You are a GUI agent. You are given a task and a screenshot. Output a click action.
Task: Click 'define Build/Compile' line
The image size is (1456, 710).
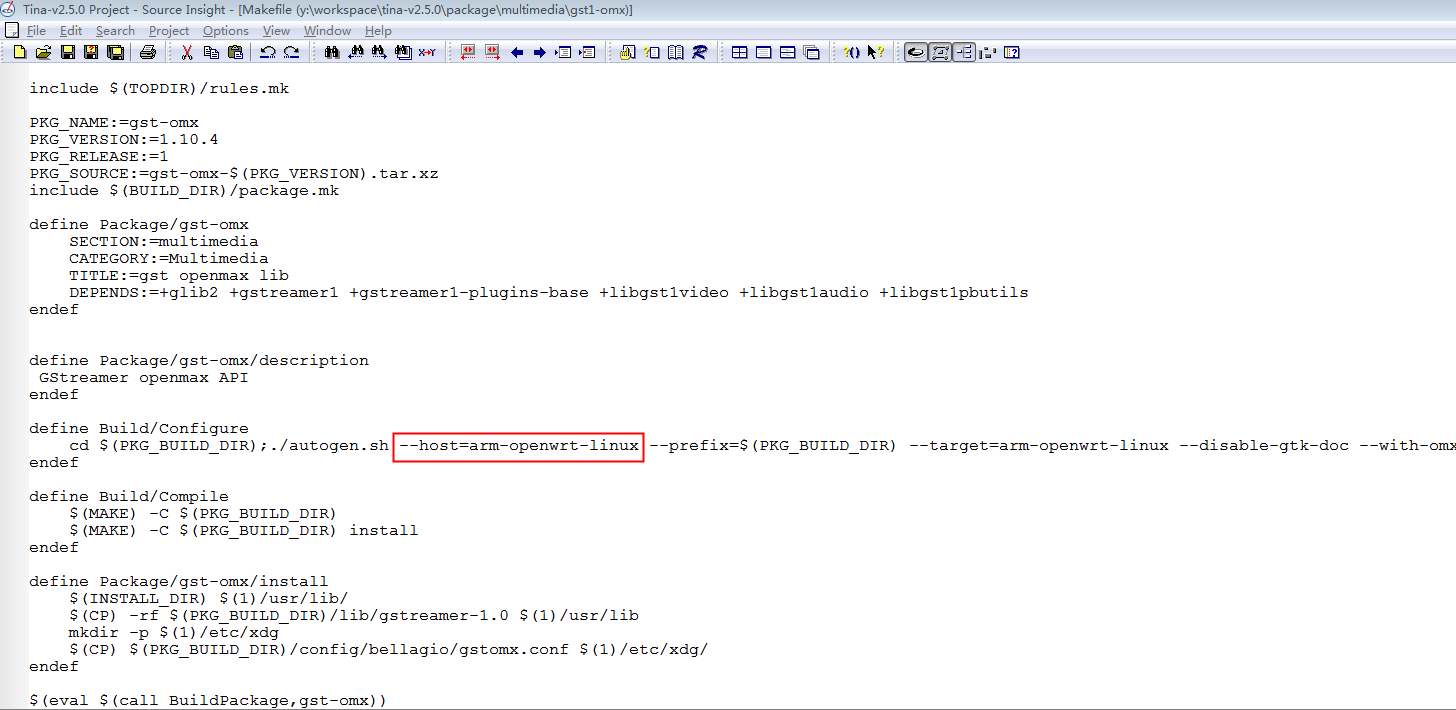point(129,497)
